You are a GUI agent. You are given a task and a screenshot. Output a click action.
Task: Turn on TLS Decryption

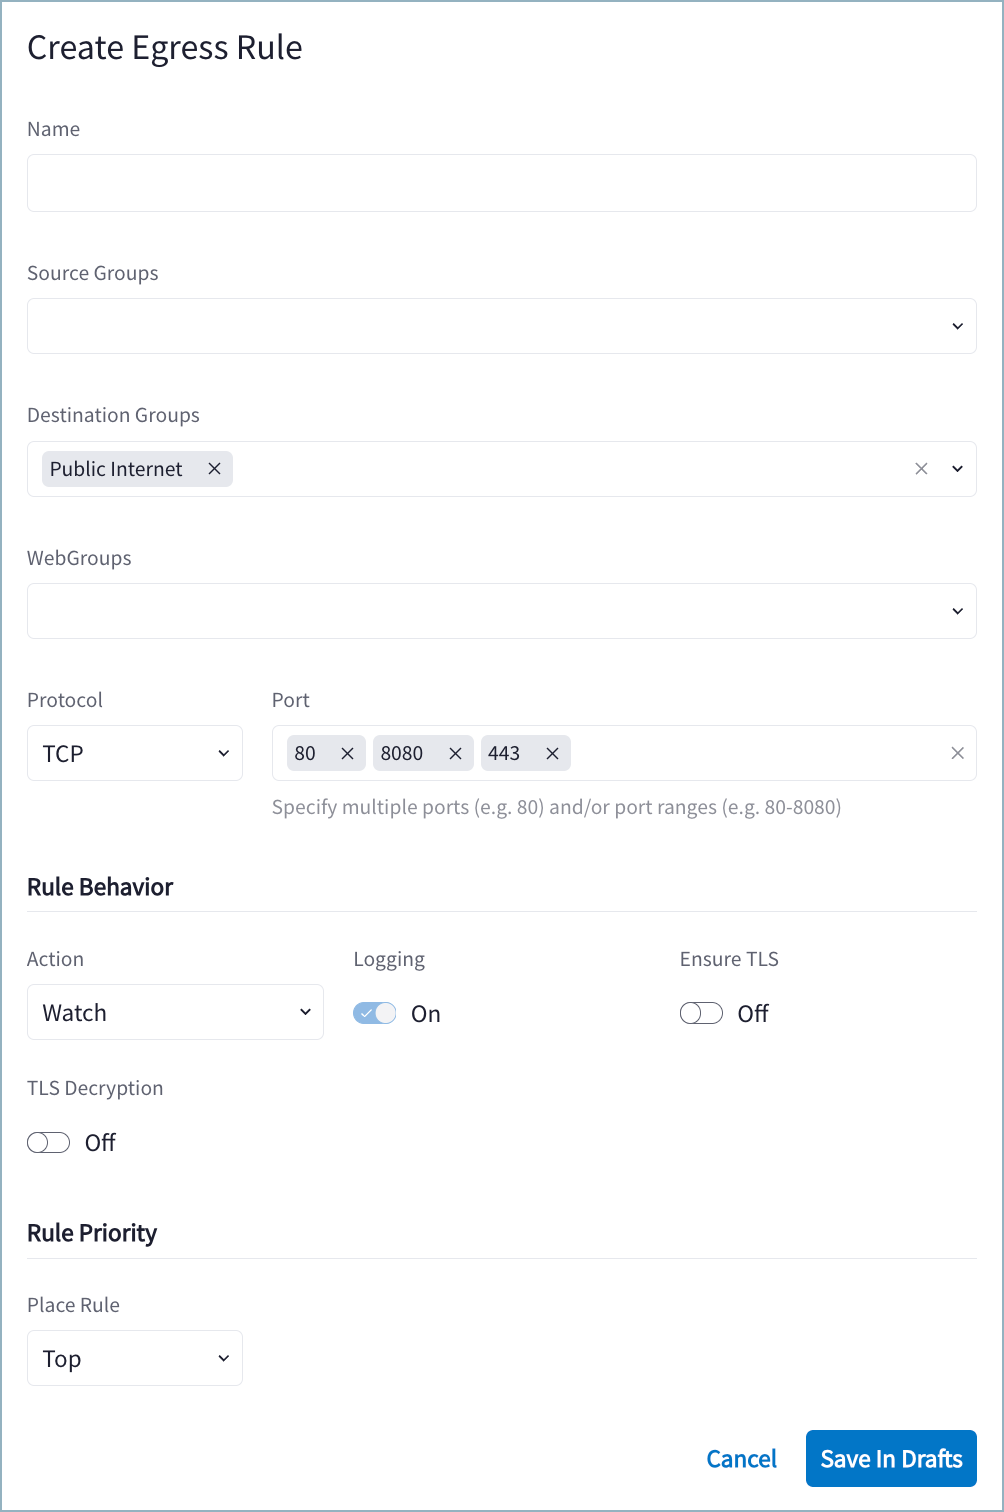pos(48,1142)
